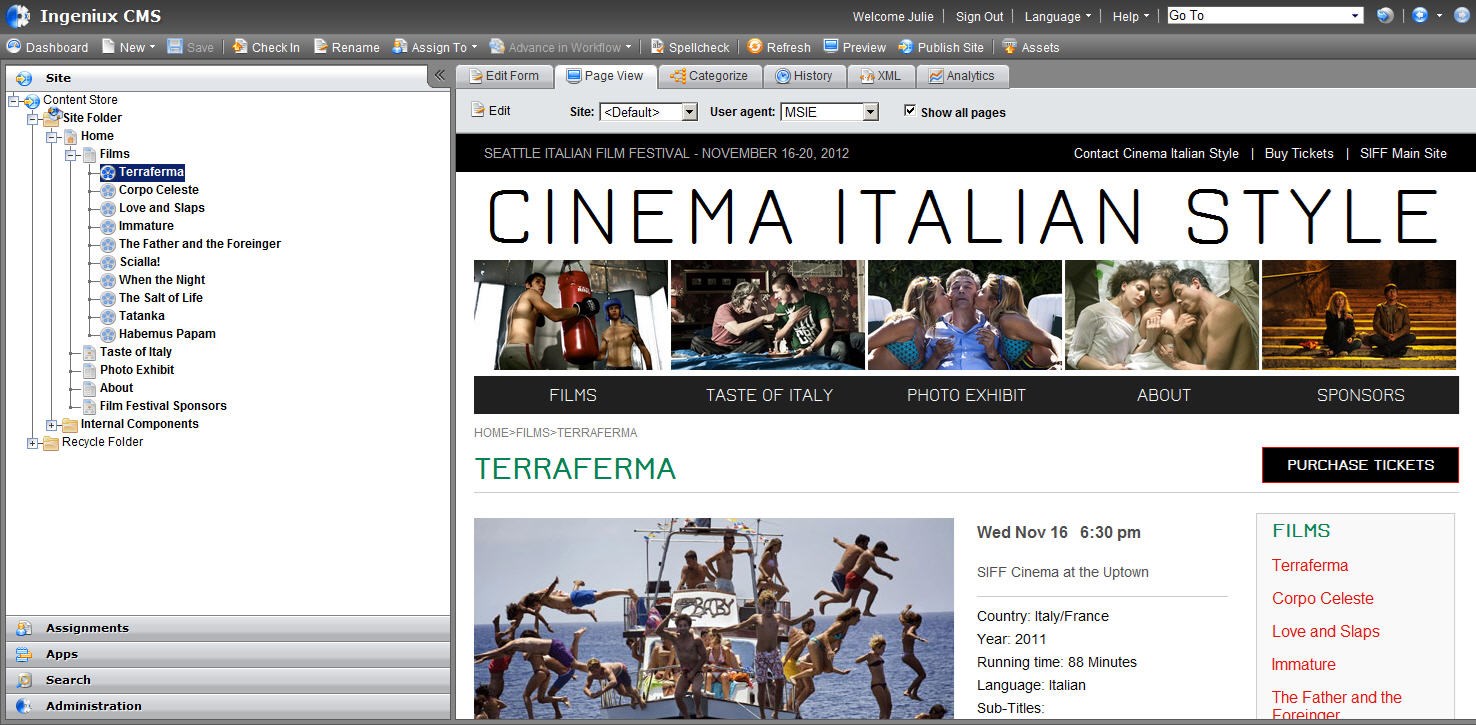Open Assets from the toolbar
1476x725 pixels.
[1031, 47]
